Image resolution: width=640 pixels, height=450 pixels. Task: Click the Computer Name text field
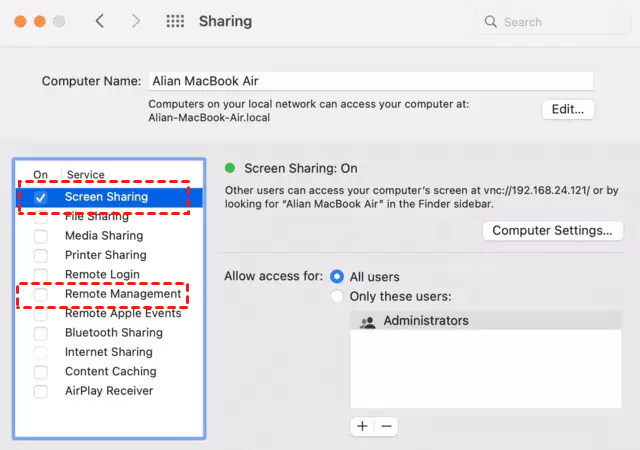point(370,81)
